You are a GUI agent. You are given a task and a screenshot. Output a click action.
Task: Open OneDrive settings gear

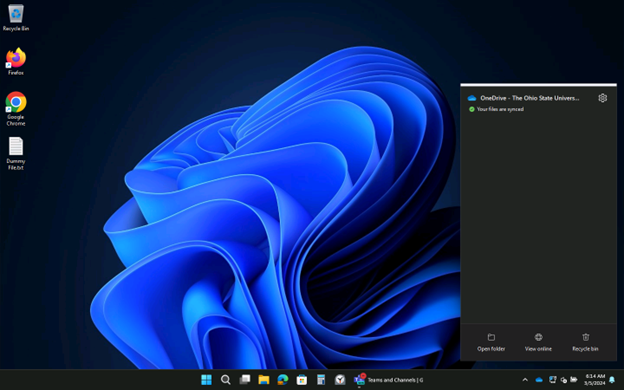tap(603, 98)
